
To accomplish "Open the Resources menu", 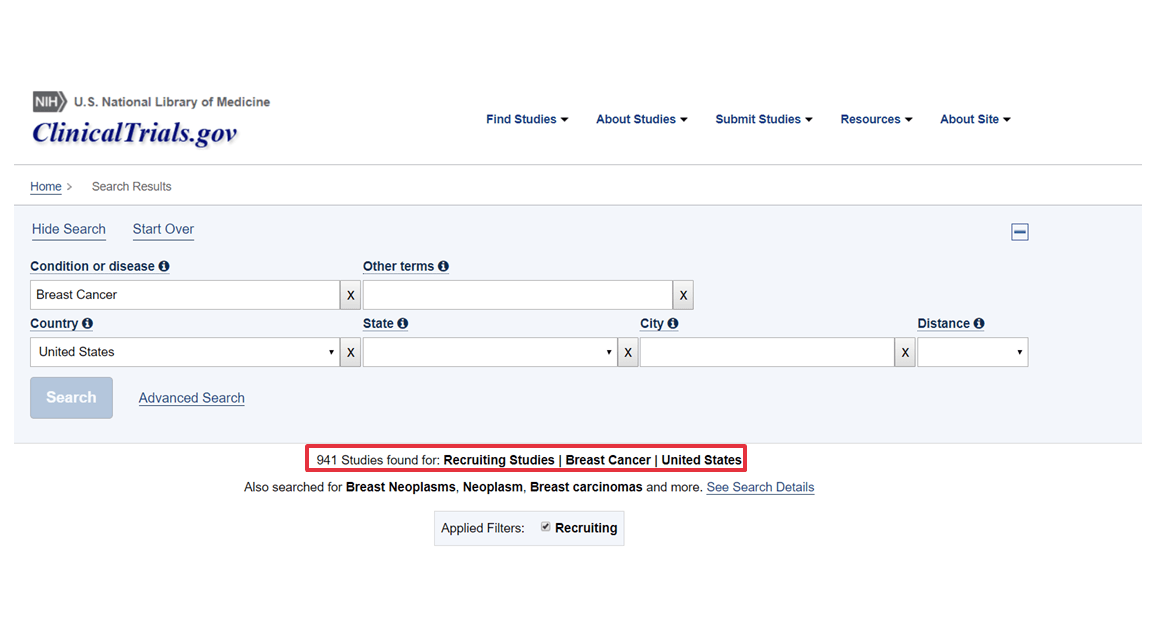I will (876, 119).
